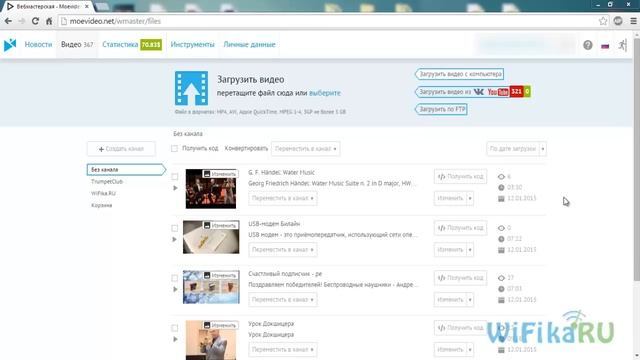Open Переместить в канал for Händel video
This screenshot has height=360, width=640.
[282, 198]
